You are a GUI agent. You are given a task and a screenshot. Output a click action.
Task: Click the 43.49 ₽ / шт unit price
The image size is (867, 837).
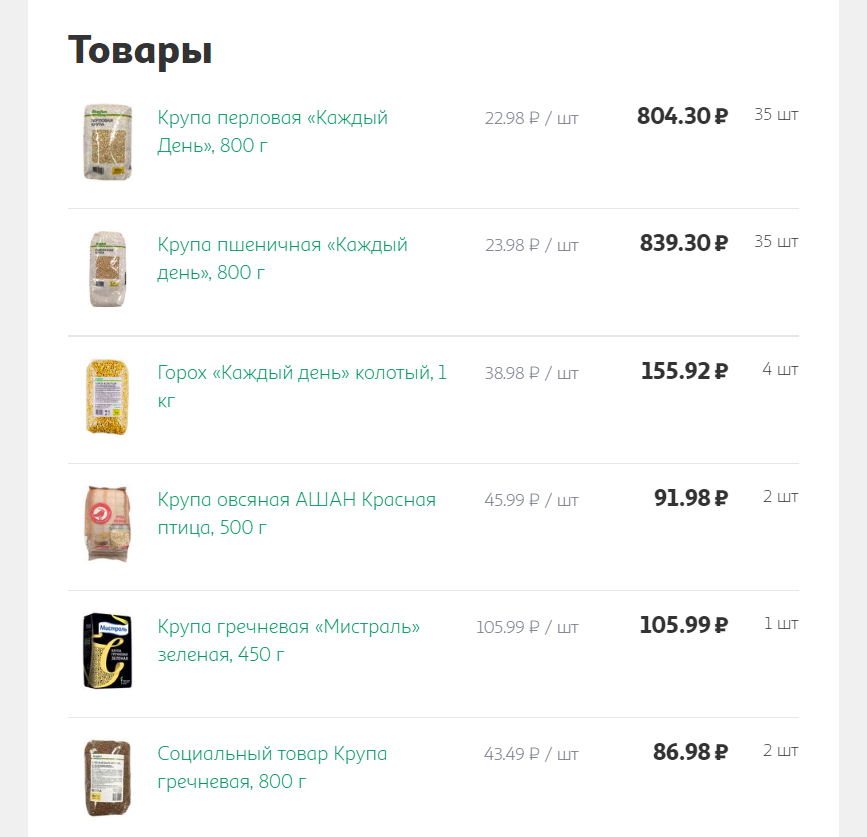531,754
